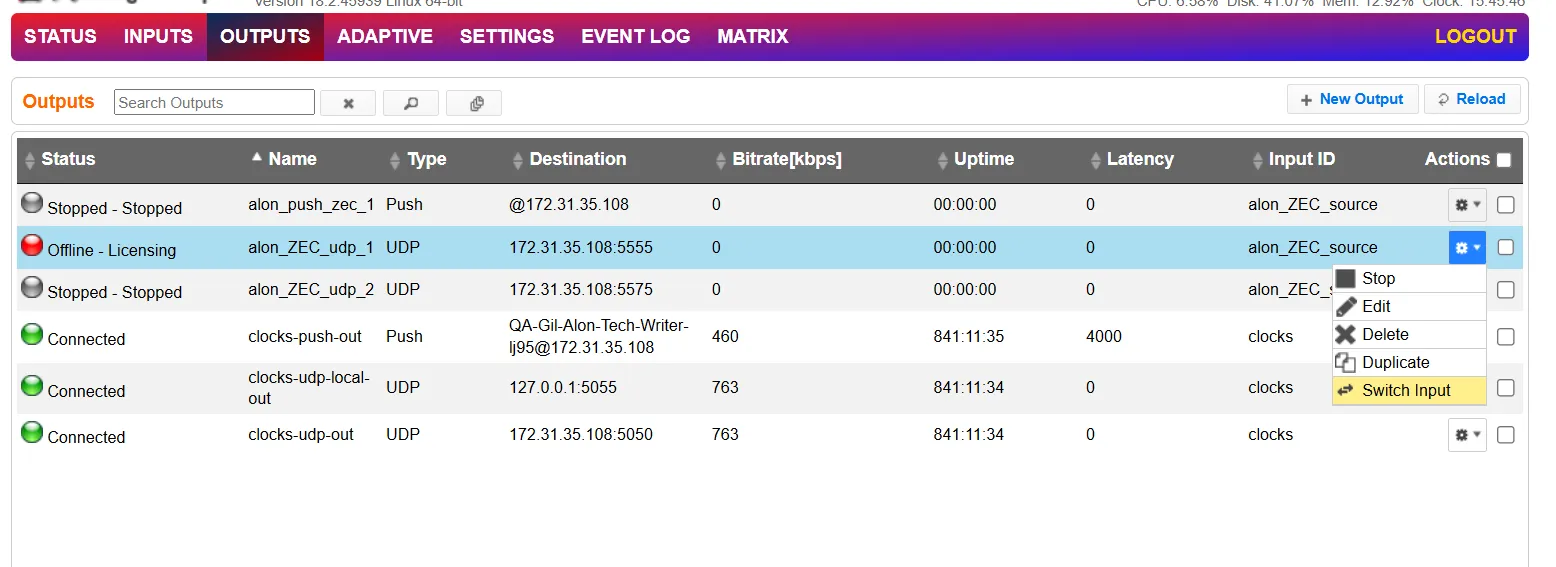This screenshot has height=567, width=1556.
Task: Click the green status ball for clocks-udp-out
Action: 32,432
